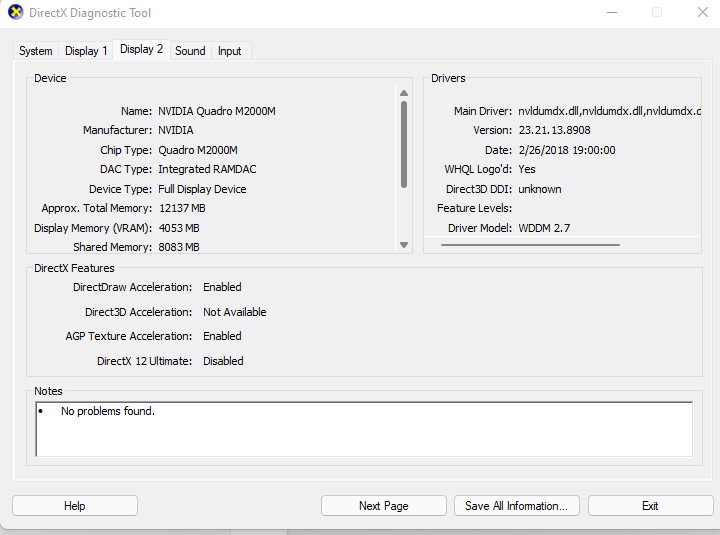The image size is (720, 535).
Task: Open the Display 1 tab
Action: pos(86,51)
